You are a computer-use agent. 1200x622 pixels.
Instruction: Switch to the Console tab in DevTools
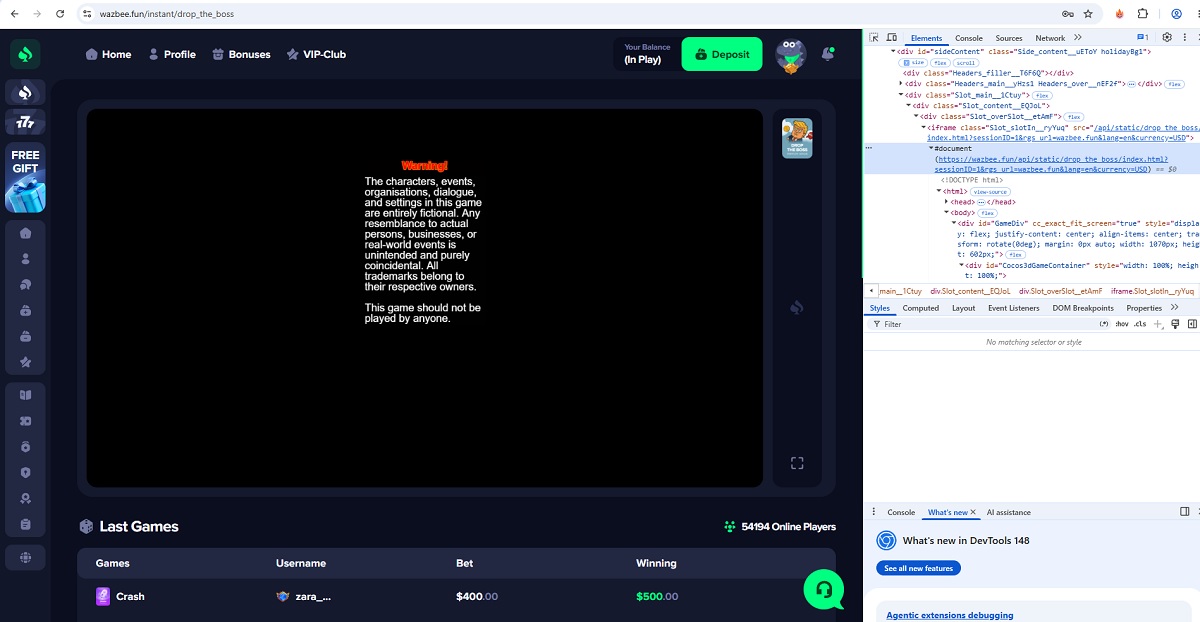click(x=968, y=38)
